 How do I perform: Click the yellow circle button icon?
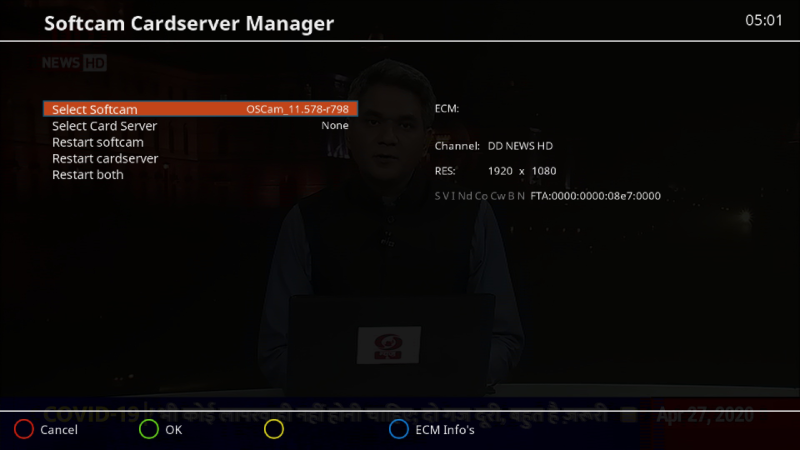click(x=273, y=429)
